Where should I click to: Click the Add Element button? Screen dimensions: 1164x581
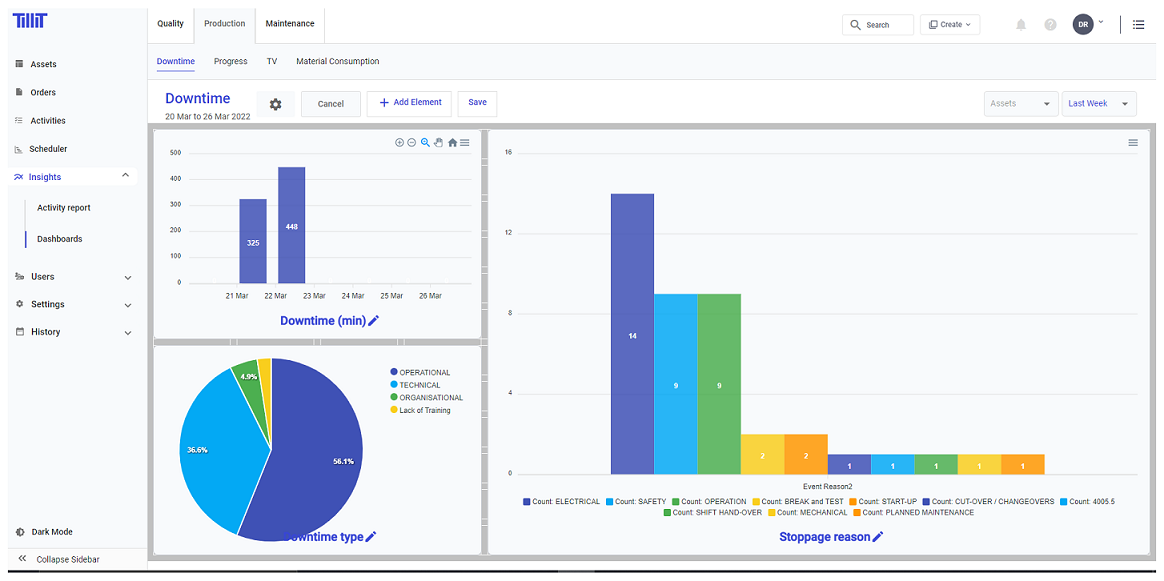(409, 103)
